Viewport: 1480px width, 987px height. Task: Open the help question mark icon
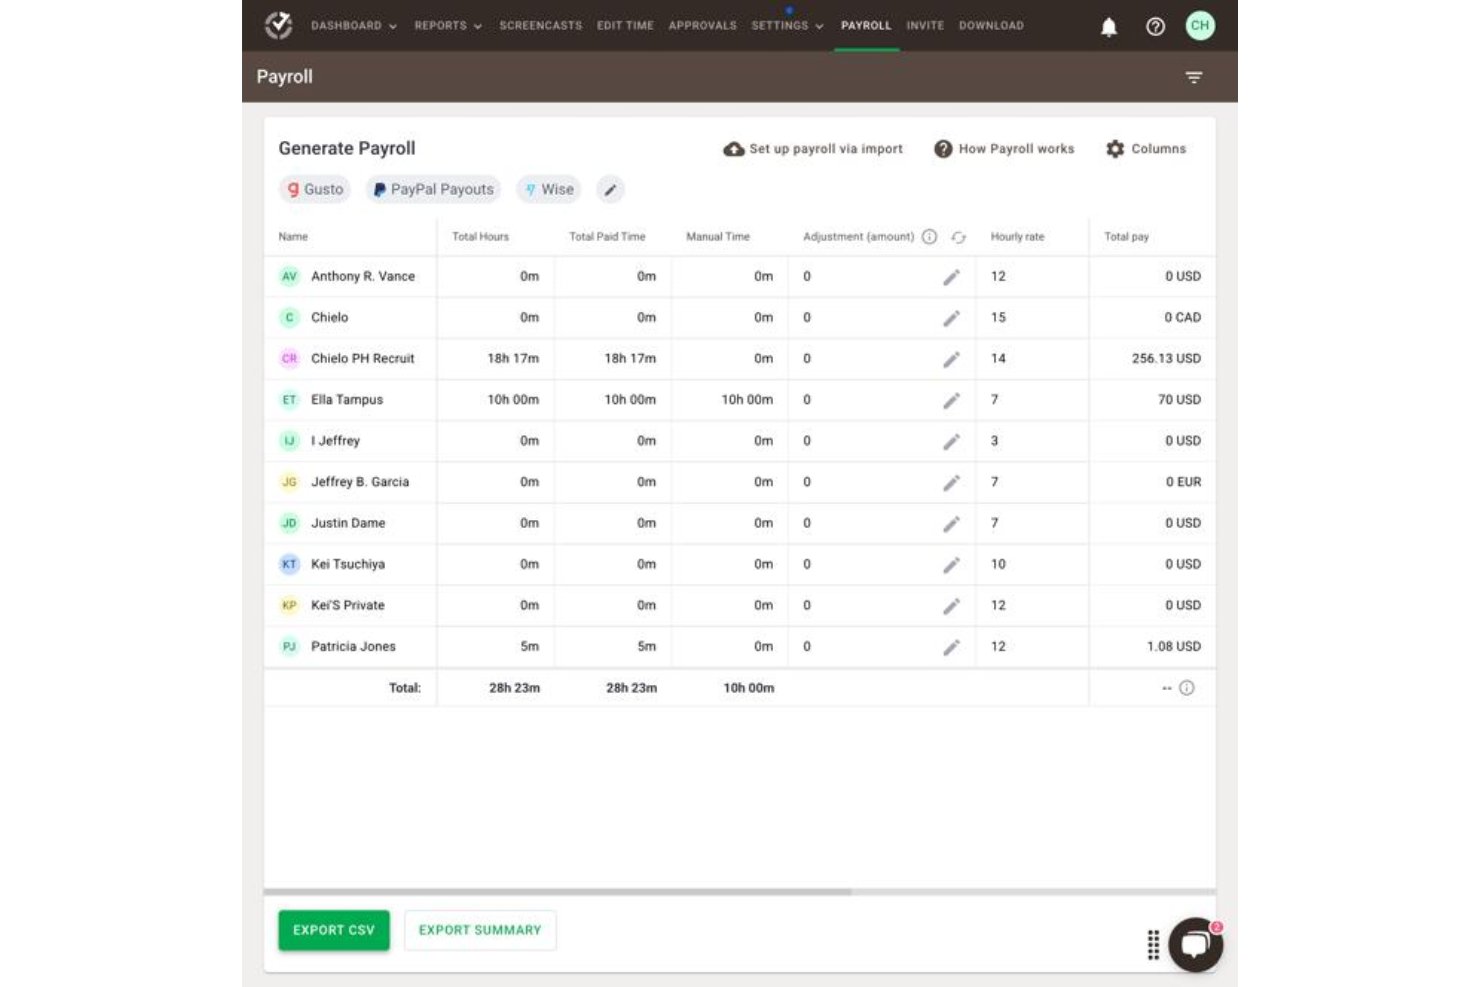1155,27
